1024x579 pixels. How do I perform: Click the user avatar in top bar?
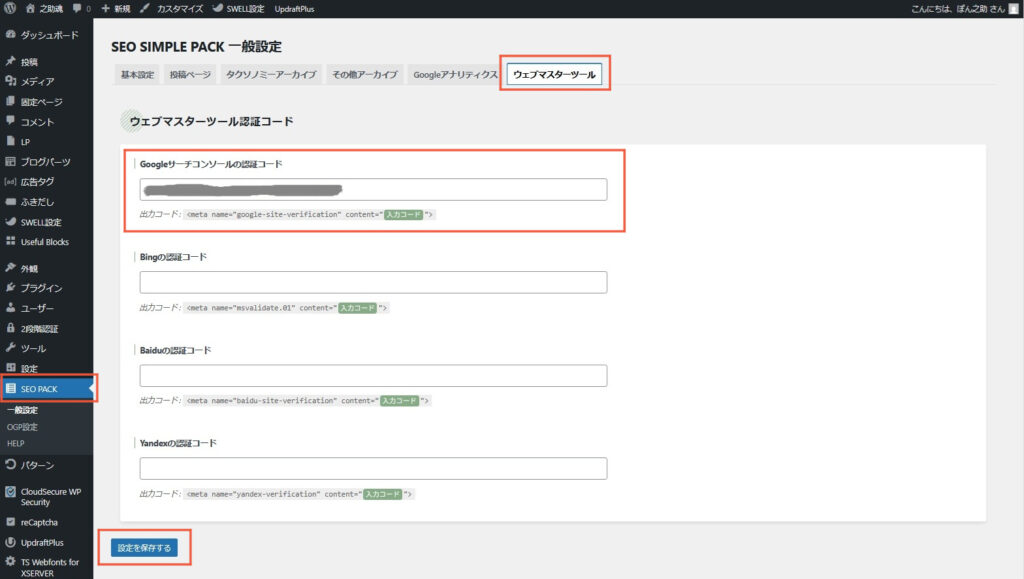1013,8
